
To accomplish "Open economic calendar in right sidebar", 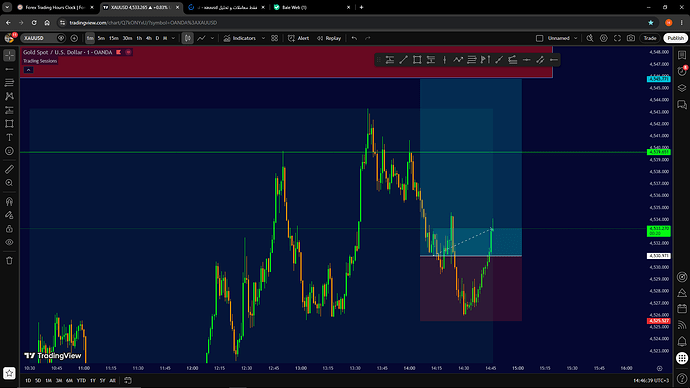I will (682, 309).
